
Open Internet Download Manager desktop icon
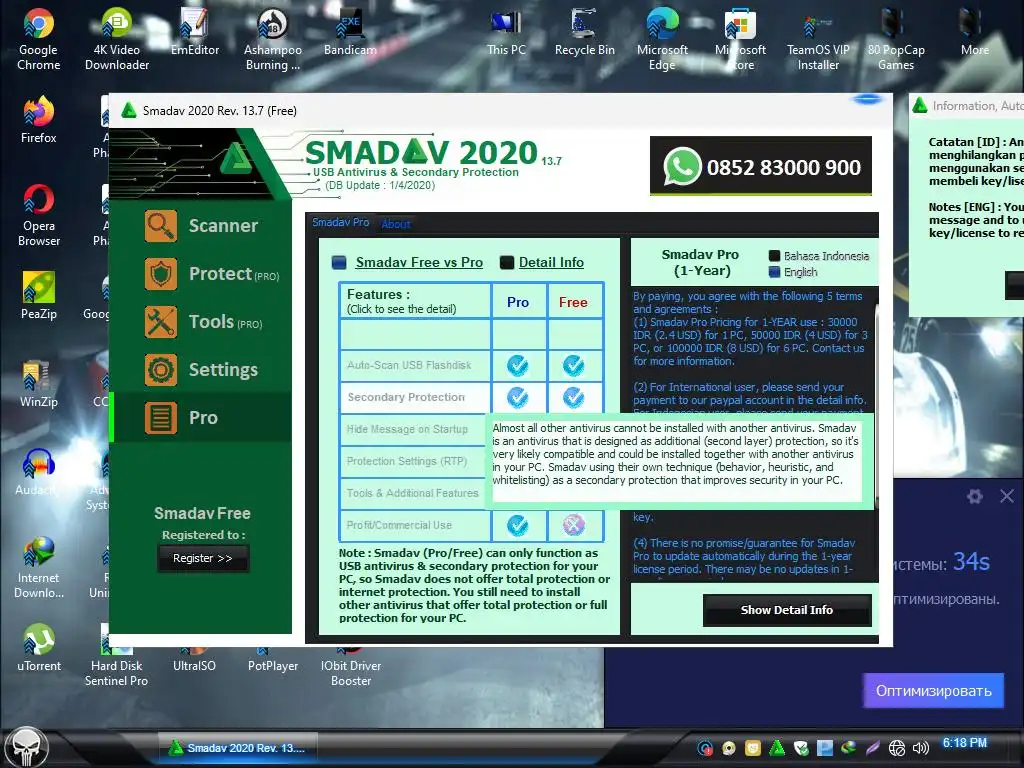tap(39, 567)
